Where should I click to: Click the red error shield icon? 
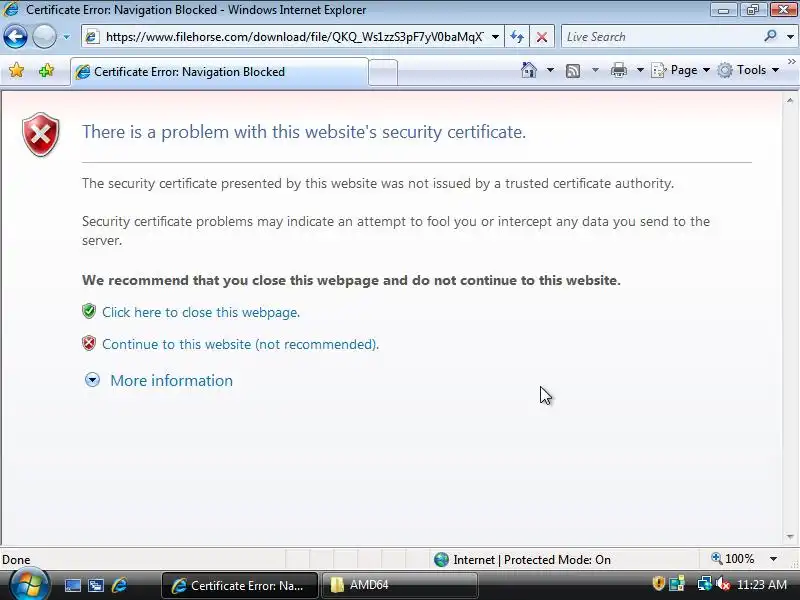41,135
